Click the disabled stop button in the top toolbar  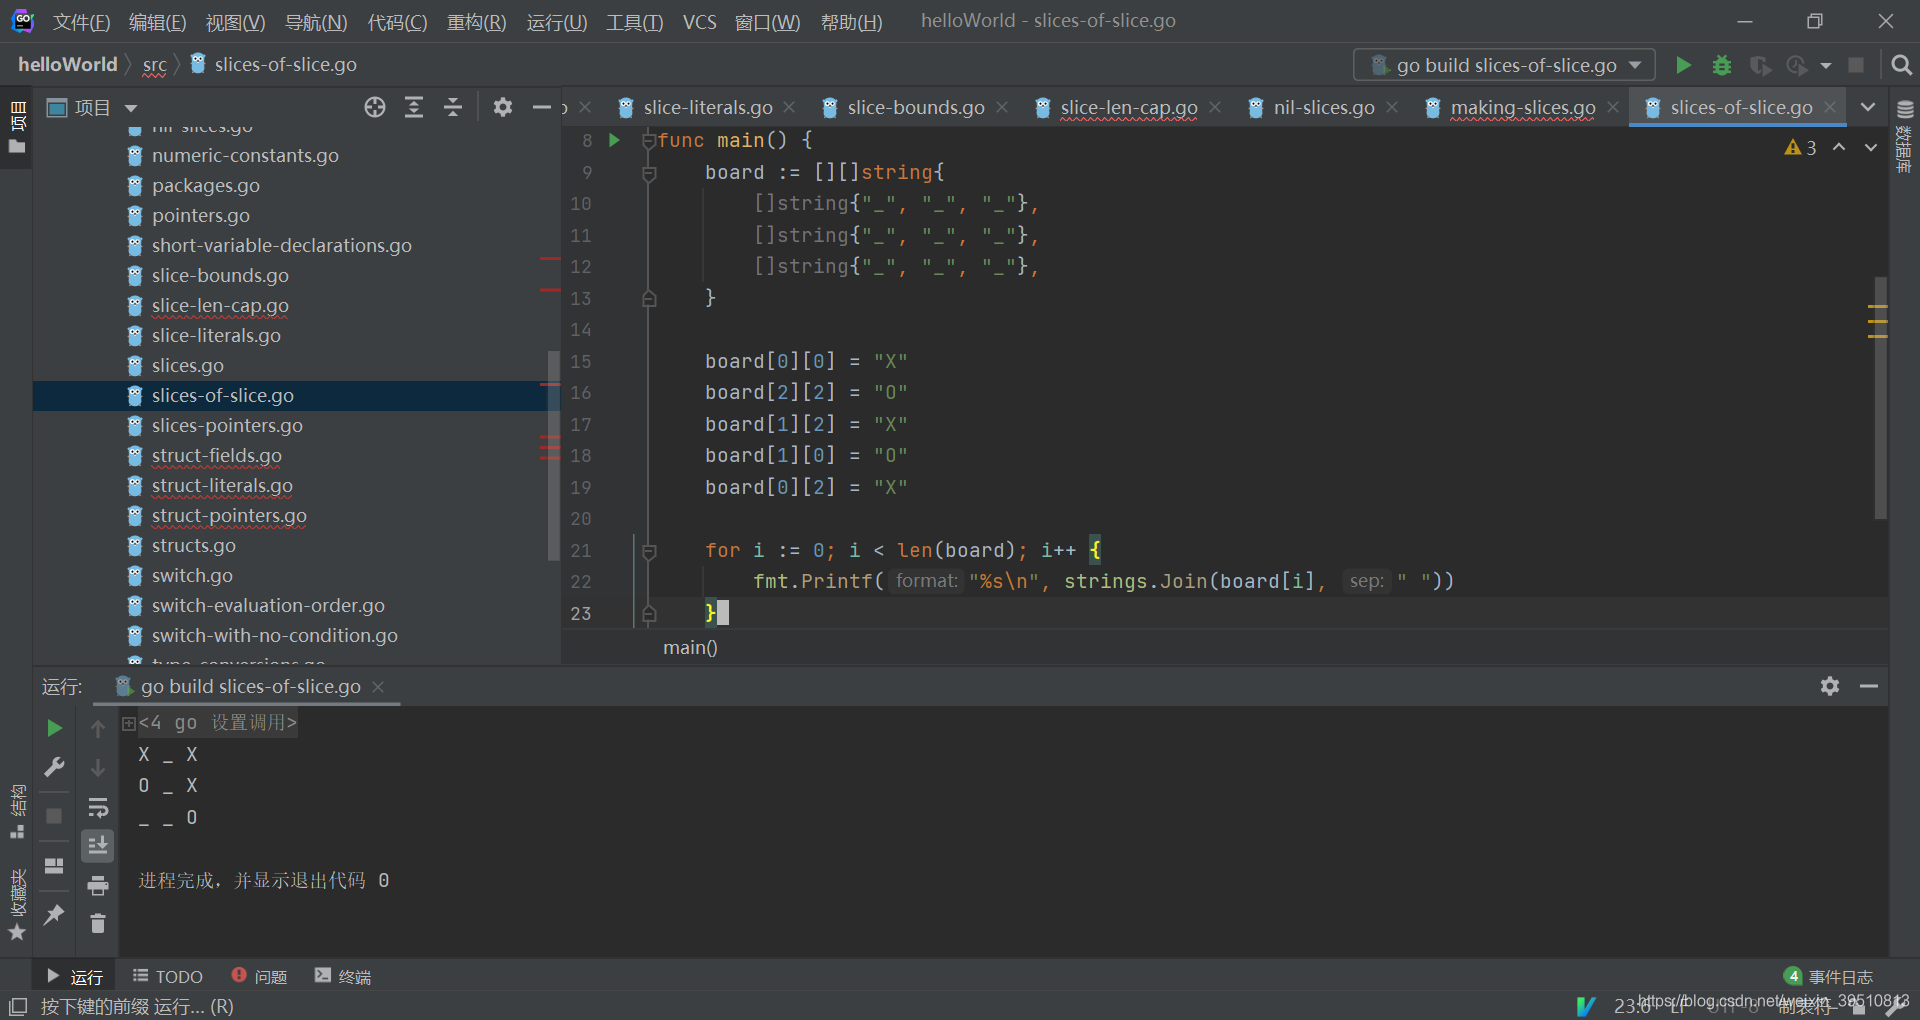(x=1856, y=65)
